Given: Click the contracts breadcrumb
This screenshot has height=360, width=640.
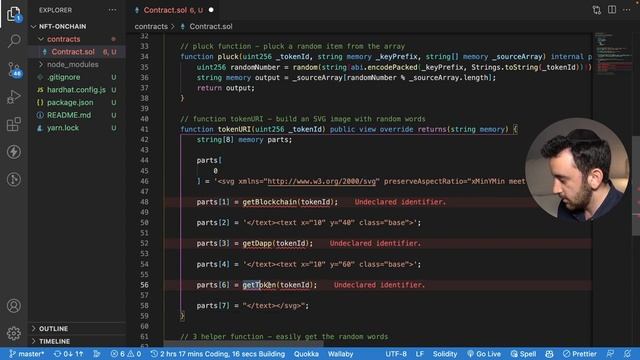Looking at the screenshot, I should point(151,27).
